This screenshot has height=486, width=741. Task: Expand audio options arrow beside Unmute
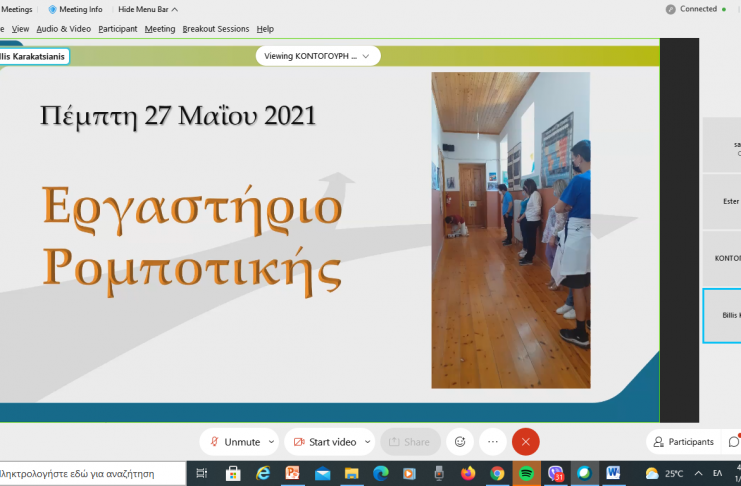pyautogui.click(x=272, y=442)
